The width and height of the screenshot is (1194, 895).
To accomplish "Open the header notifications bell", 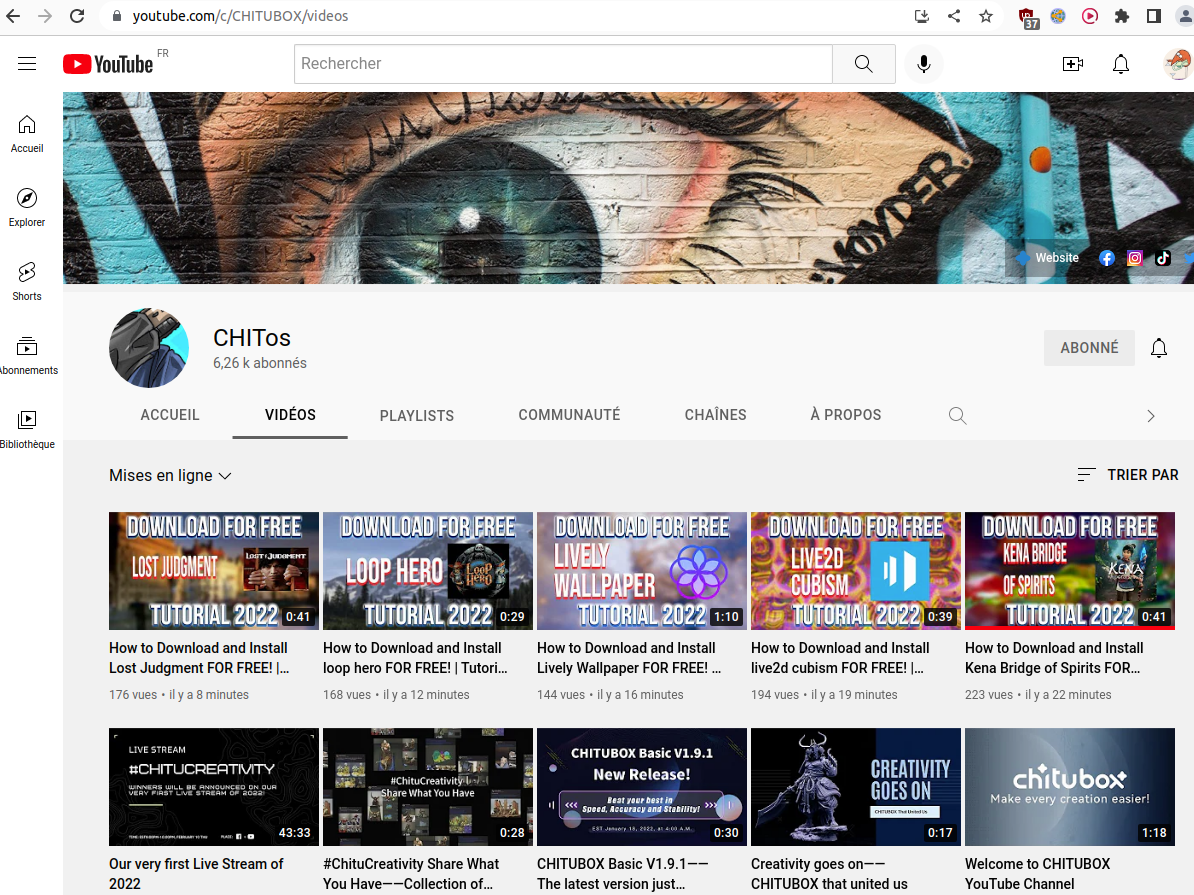I will click(x=1121, y=64).
